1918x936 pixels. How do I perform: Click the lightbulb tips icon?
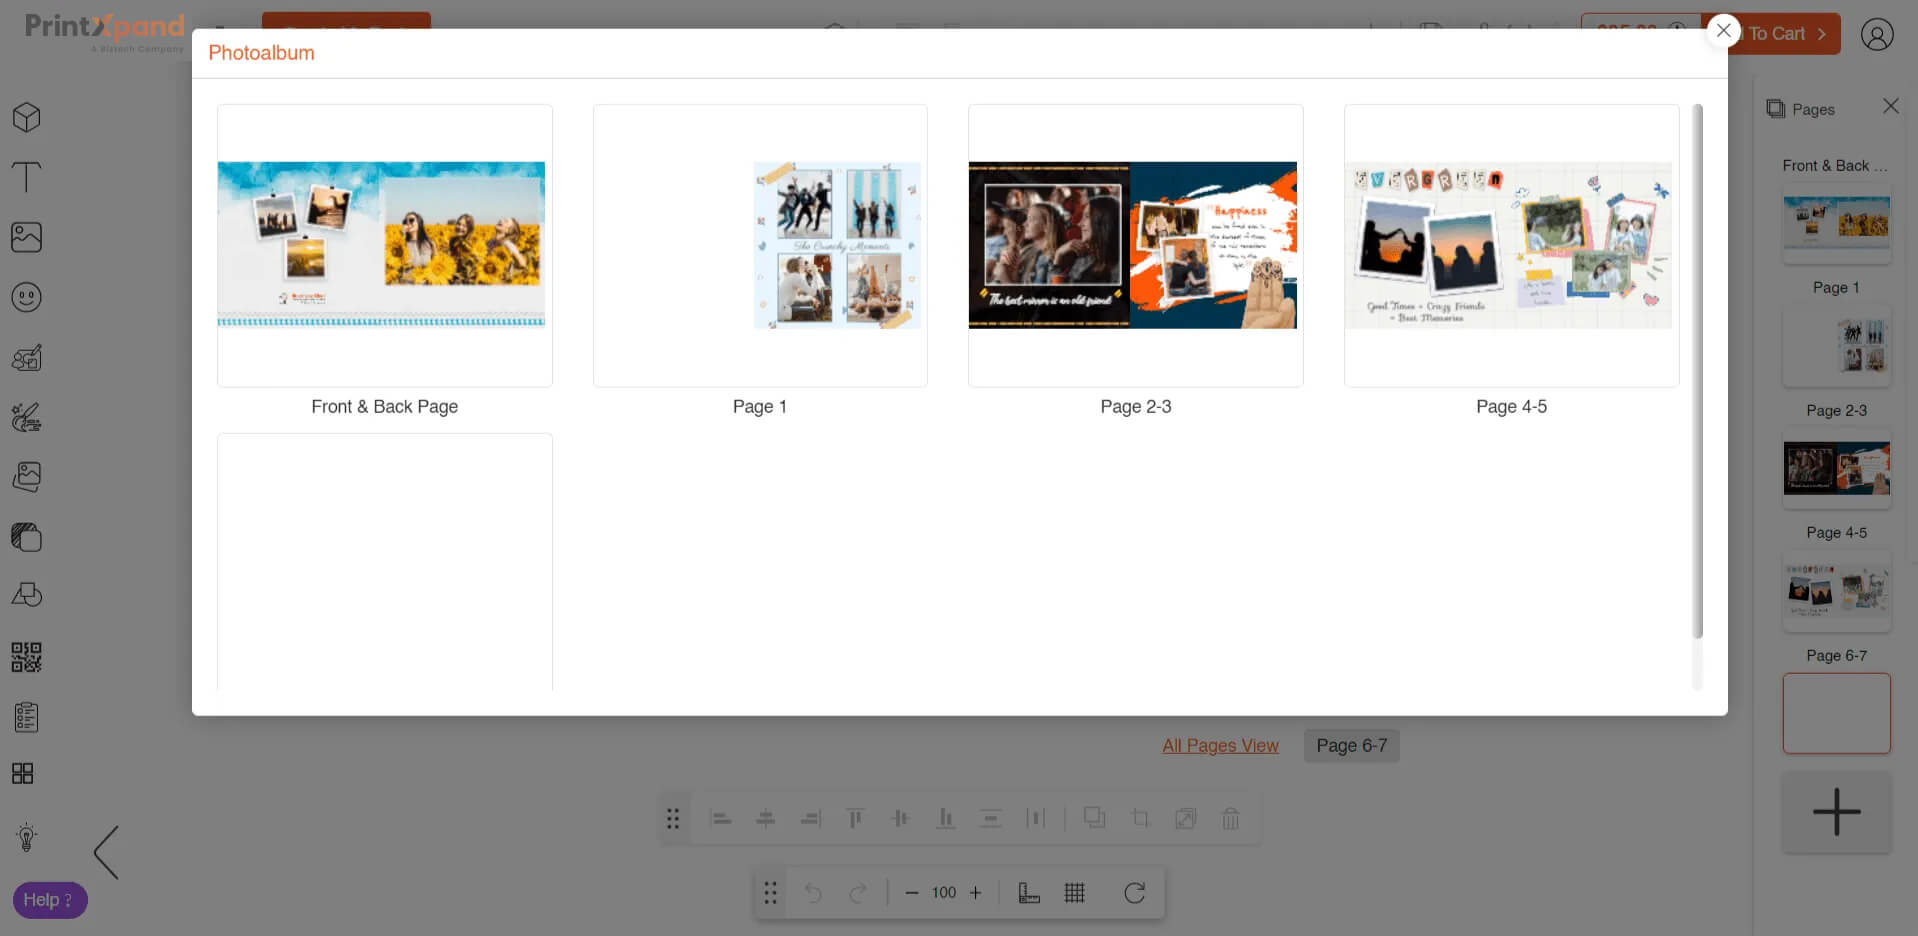click(x=27, y=837)
